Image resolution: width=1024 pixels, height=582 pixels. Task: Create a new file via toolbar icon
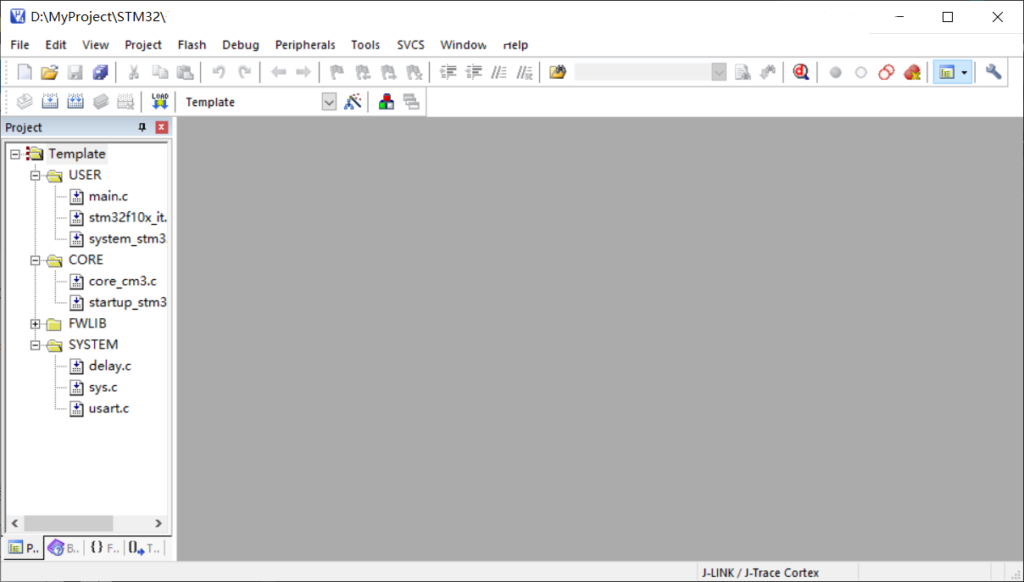pos(24,72)
